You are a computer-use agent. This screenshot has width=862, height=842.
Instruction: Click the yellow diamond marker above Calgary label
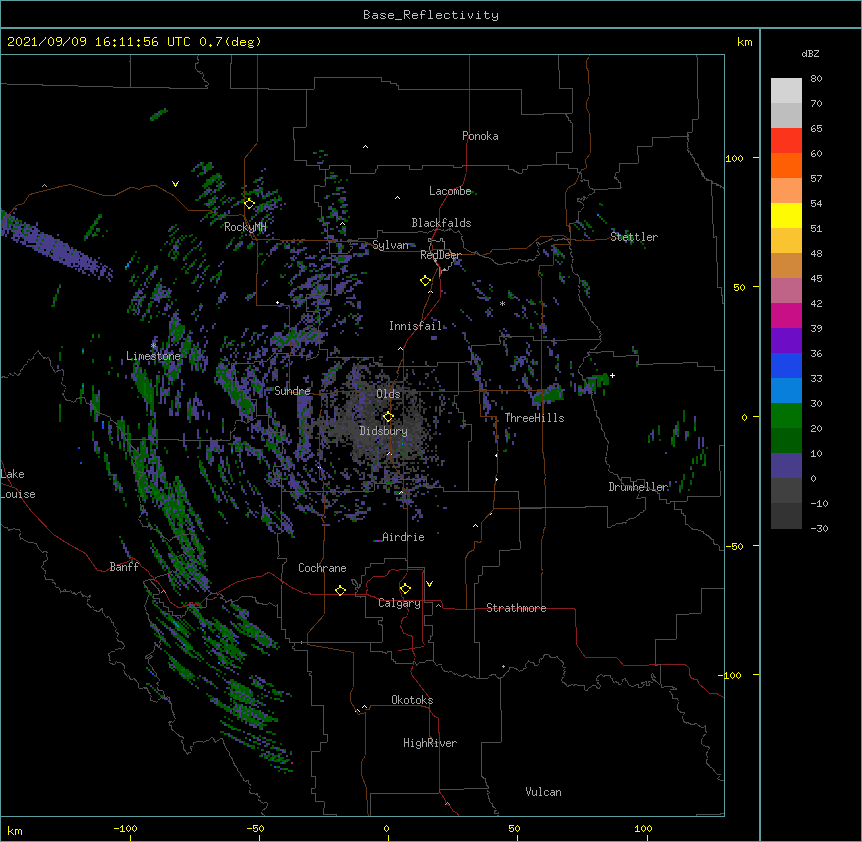(x=405, y=589)
